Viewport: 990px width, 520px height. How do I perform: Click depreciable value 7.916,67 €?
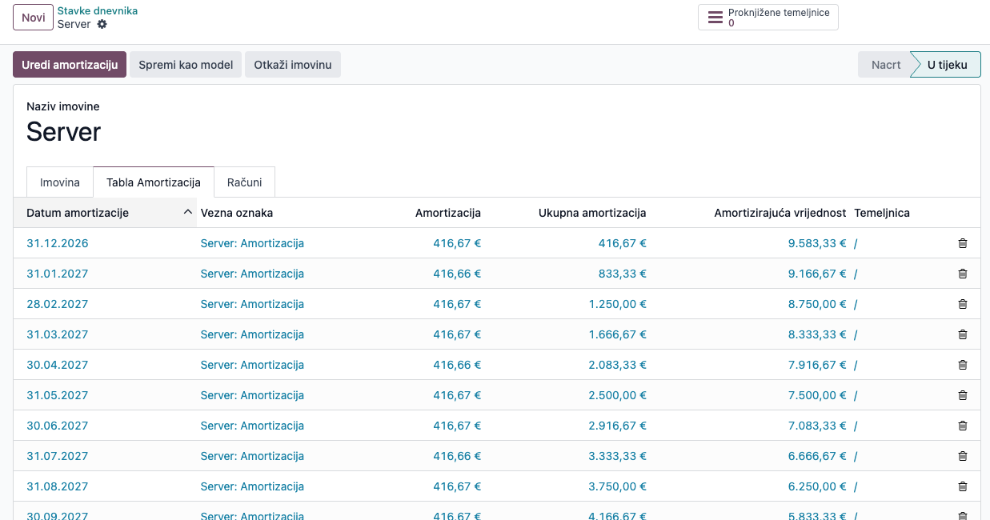coord(817,364)
